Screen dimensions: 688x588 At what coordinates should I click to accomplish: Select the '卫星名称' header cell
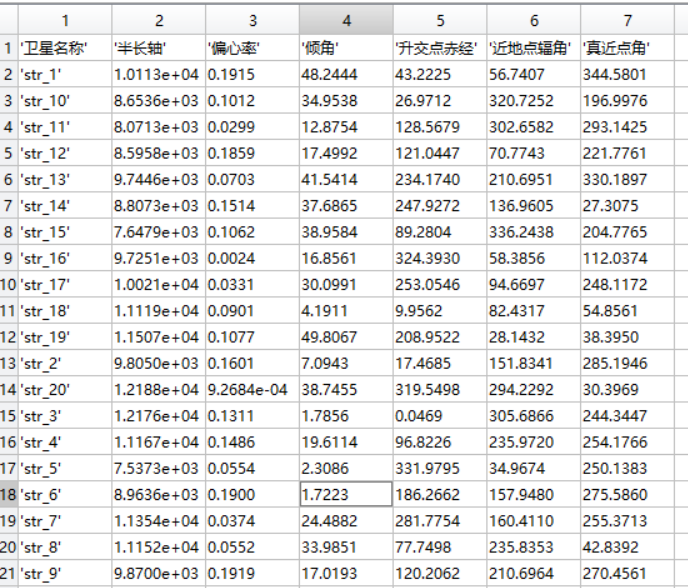pos(65,48)
